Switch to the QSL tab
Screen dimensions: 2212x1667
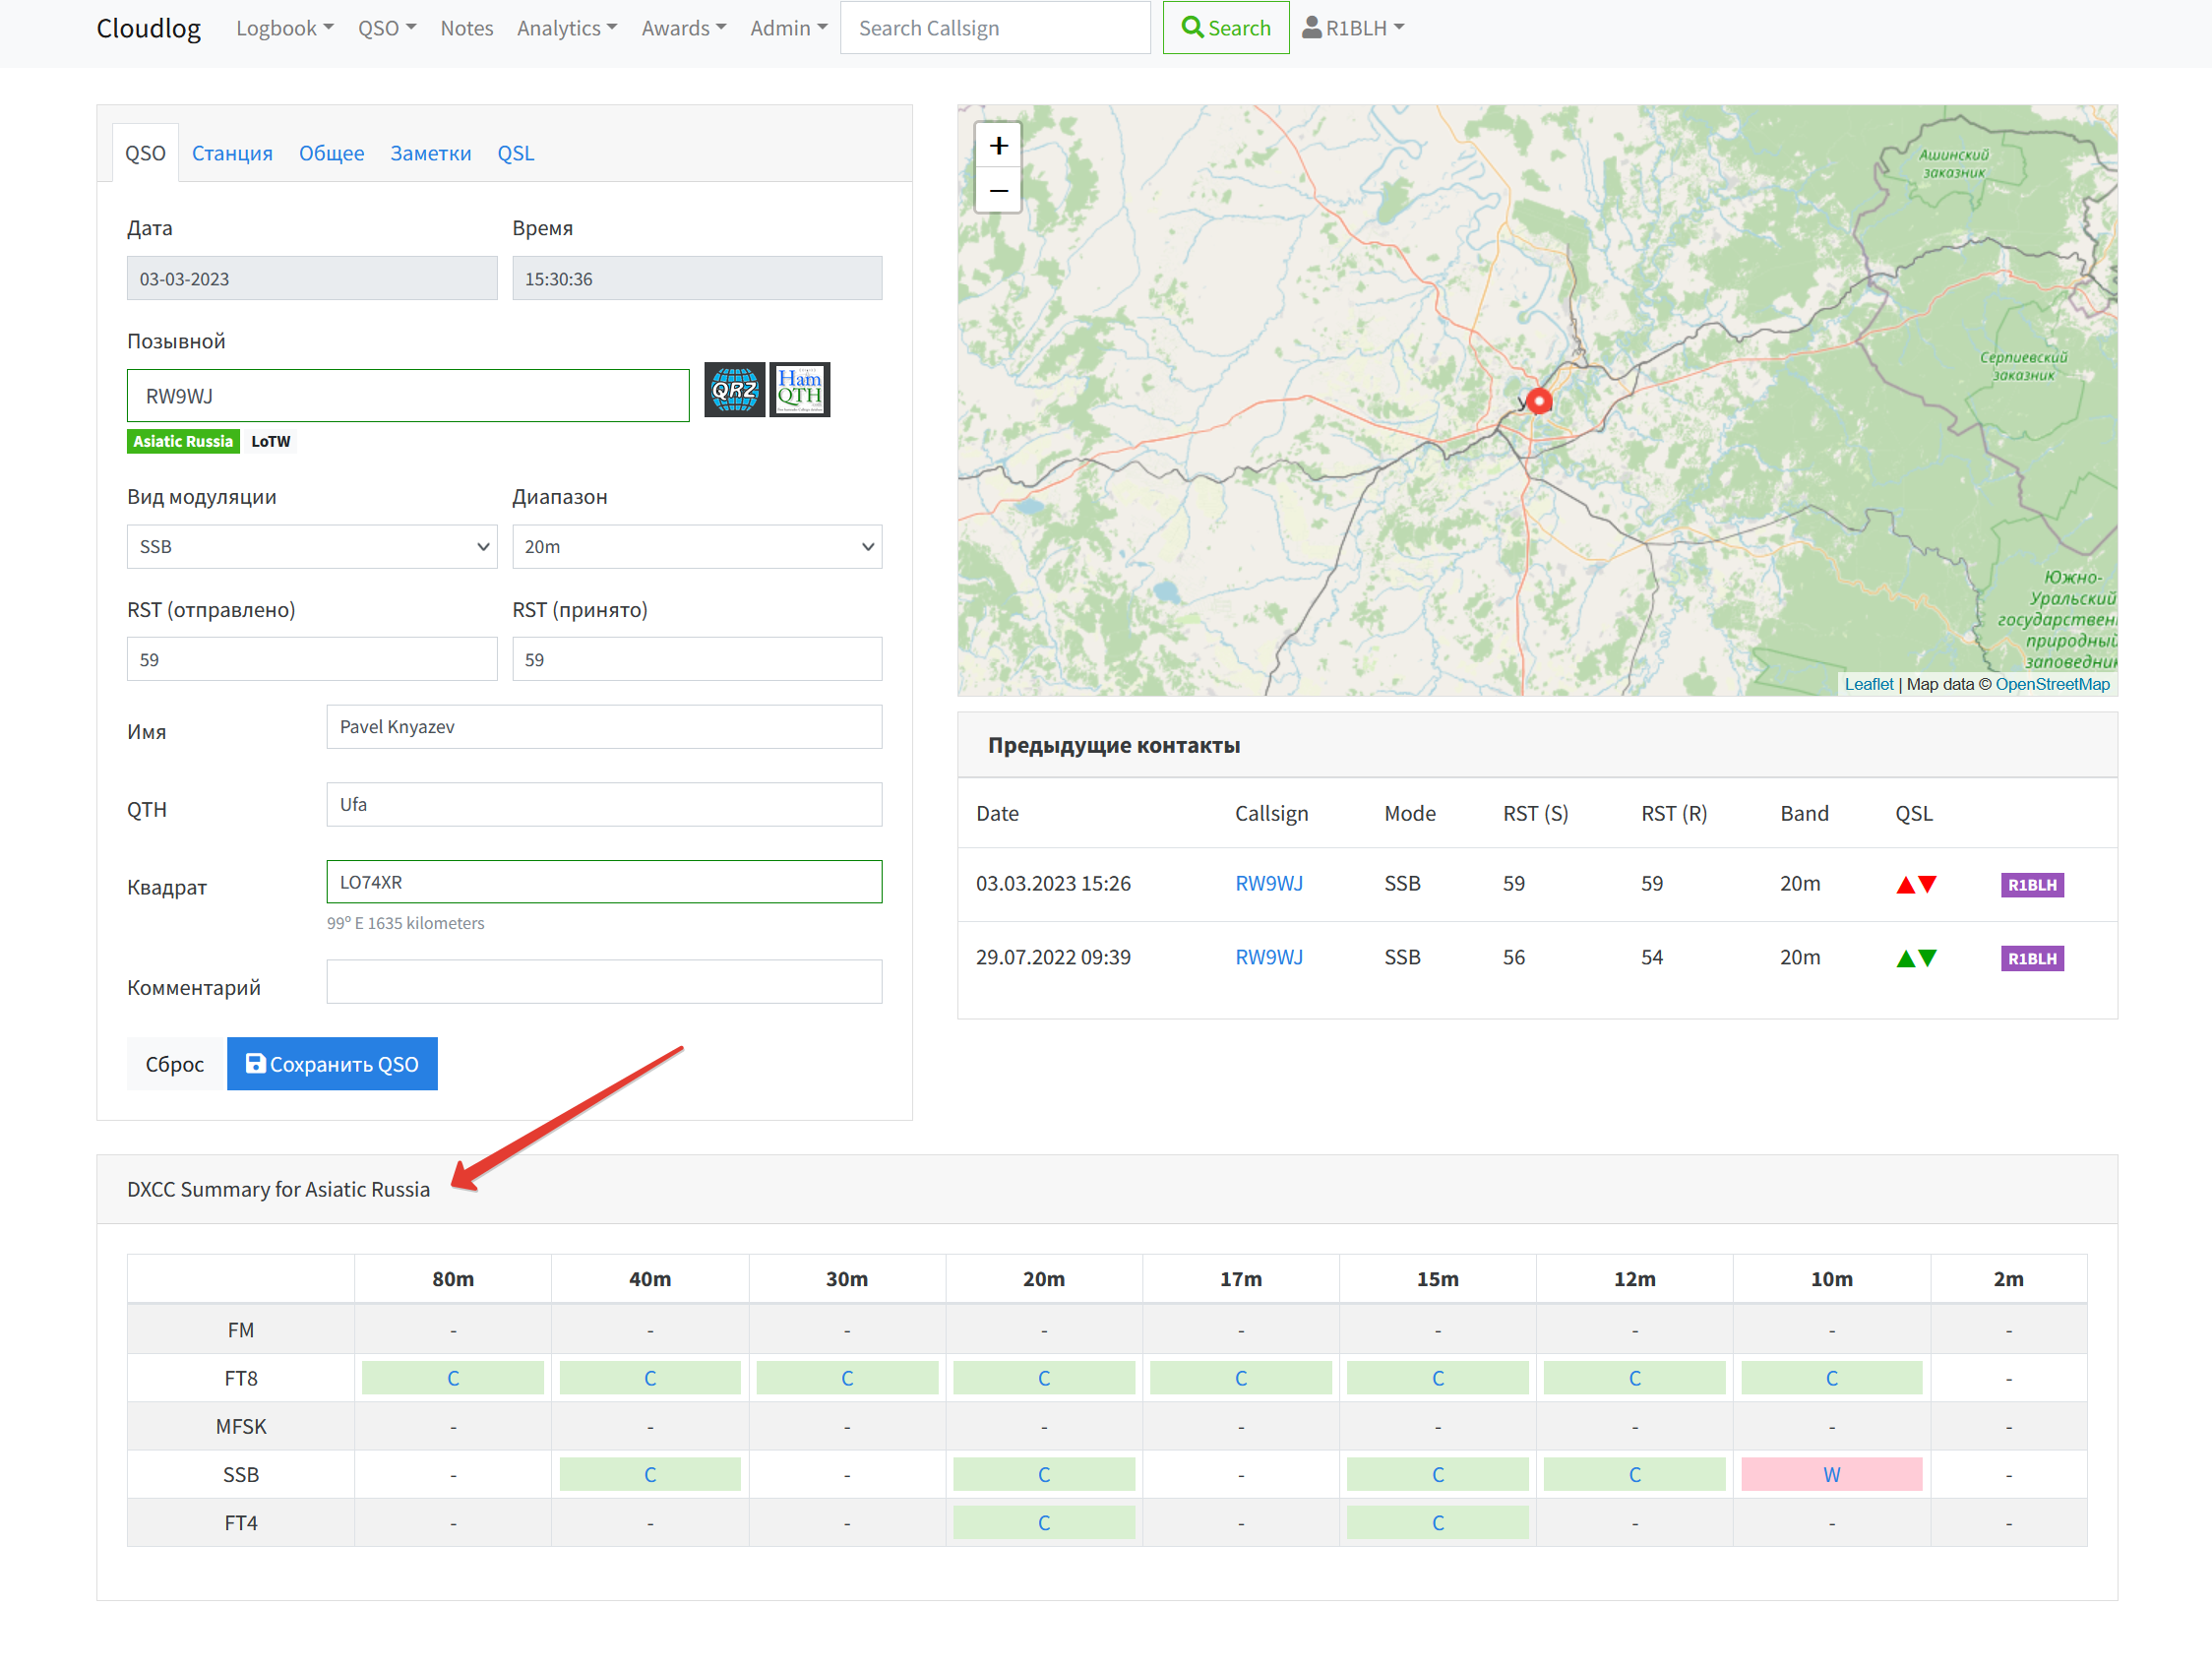[x=516, y=153]
